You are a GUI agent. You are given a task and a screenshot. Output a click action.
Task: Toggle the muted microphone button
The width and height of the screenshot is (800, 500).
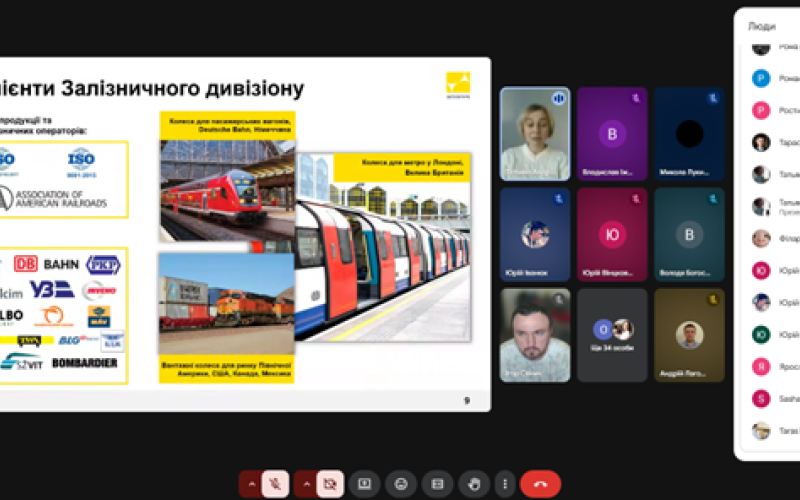tap(275, 484)
